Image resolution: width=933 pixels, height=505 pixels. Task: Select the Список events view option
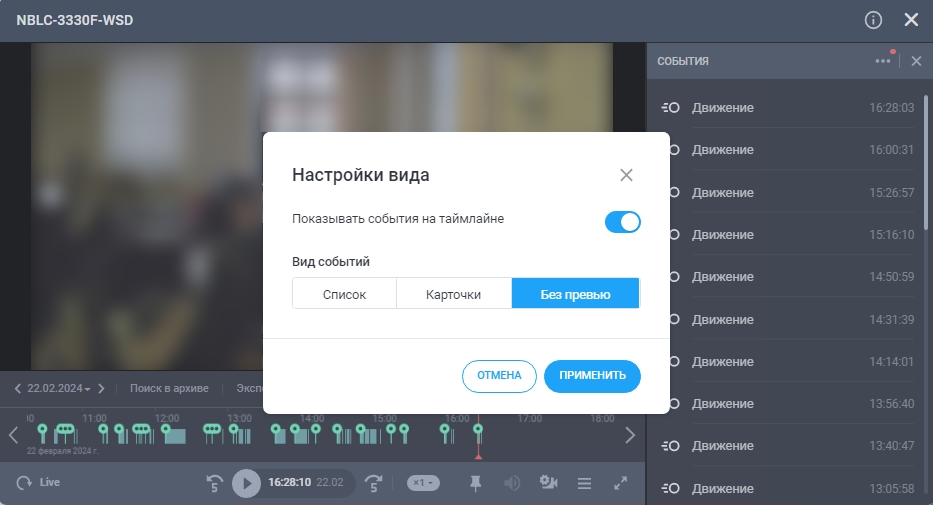[x=345, y=293]
